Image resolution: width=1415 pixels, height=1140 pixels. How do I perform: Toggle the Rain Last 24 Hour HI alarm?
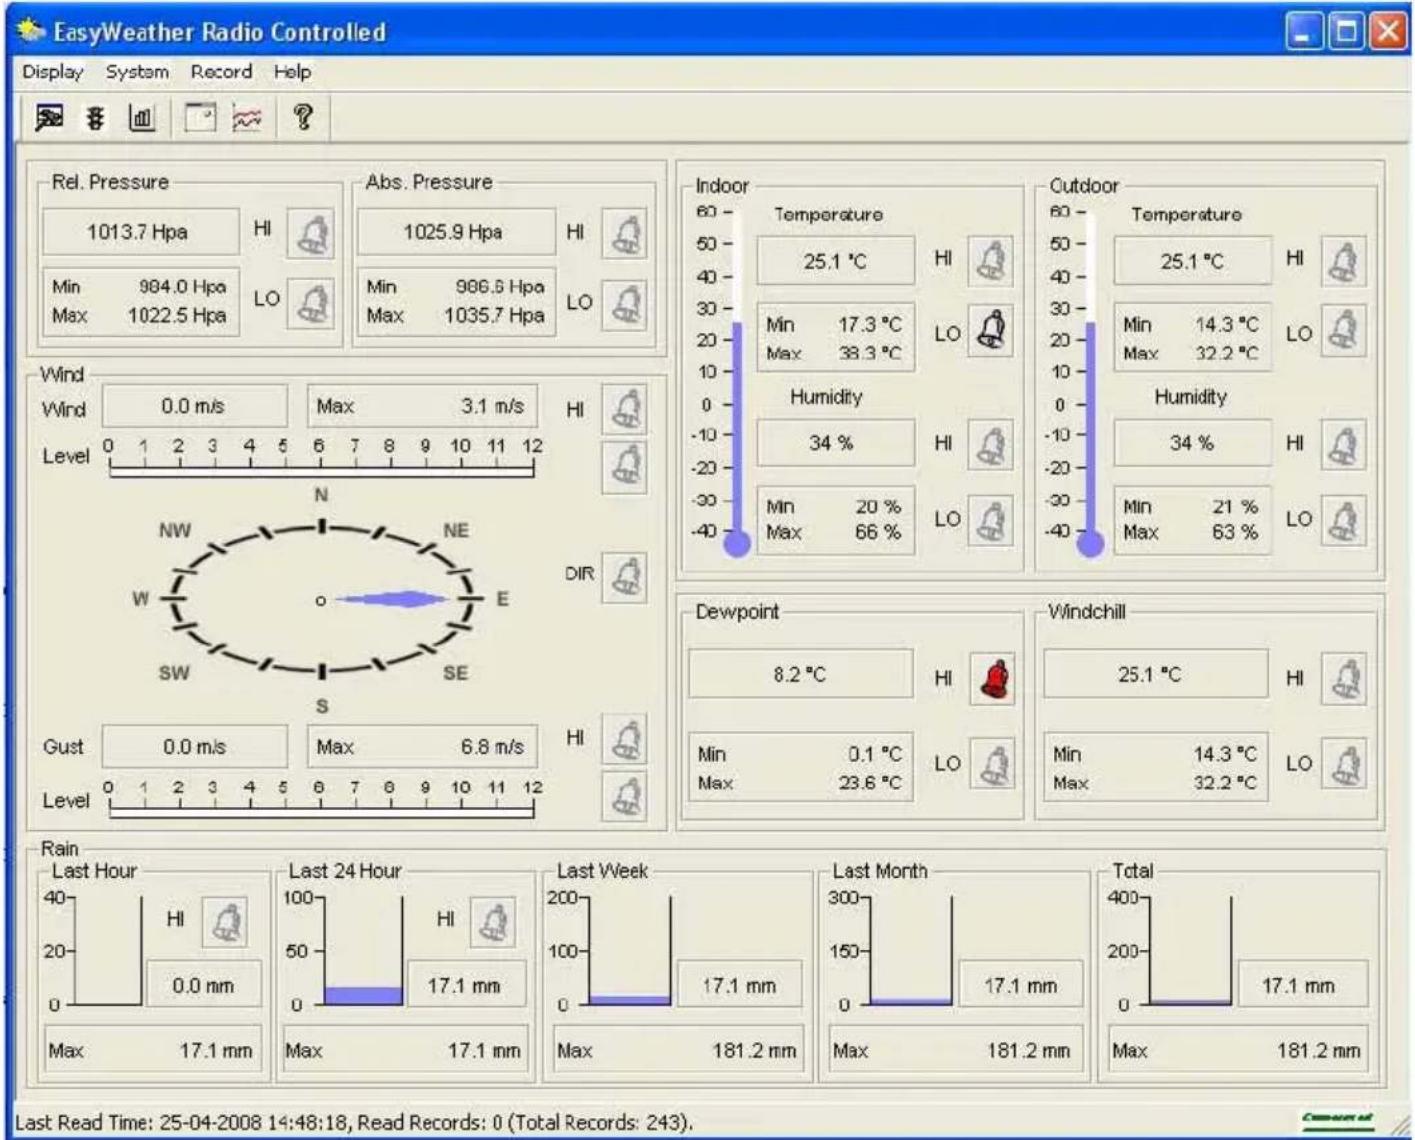pyautogui.click(x=493, y=921)
